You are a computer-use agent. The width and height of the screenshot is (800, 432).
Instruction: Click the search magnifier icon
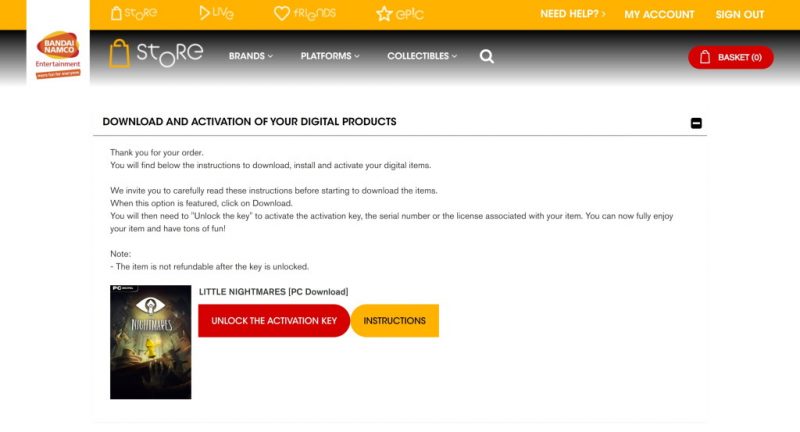coord(487,56)
